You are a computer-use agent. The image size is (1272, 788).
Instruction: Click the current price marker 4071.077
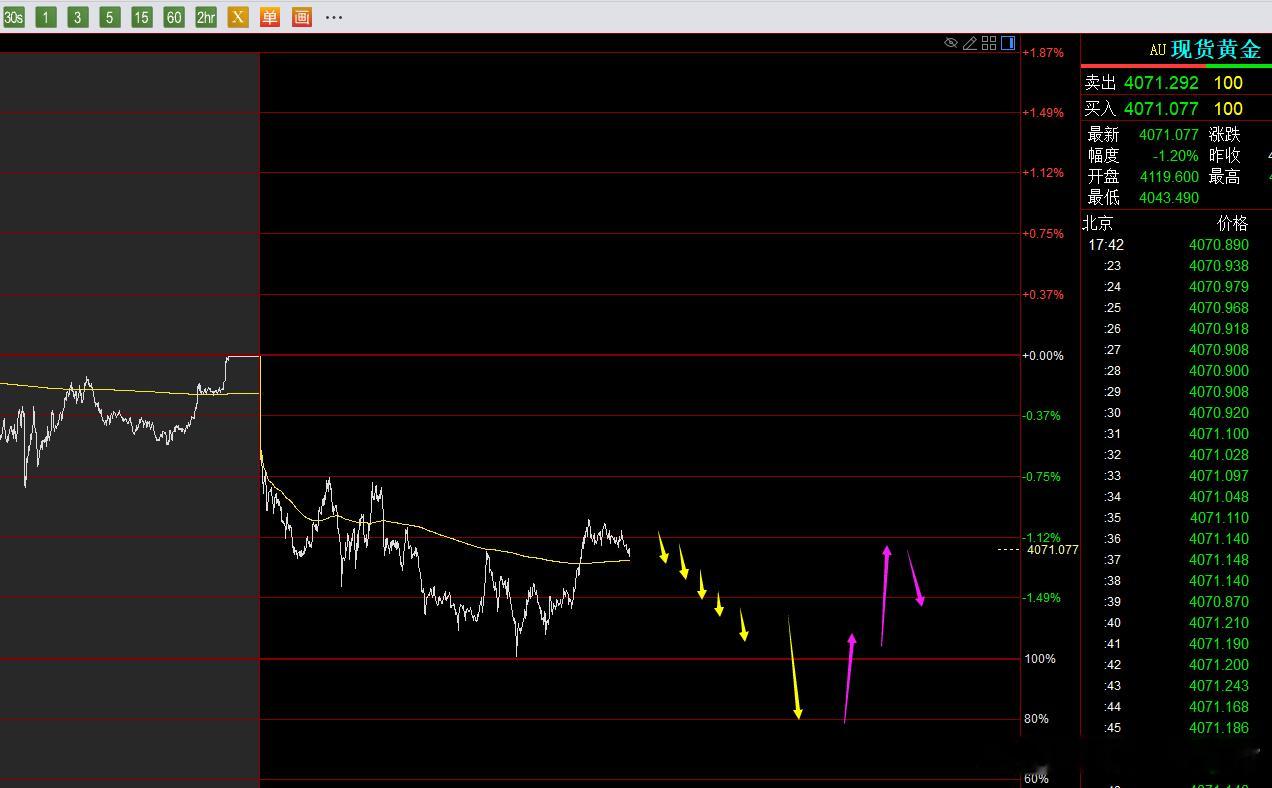[x=1052, y=549]
